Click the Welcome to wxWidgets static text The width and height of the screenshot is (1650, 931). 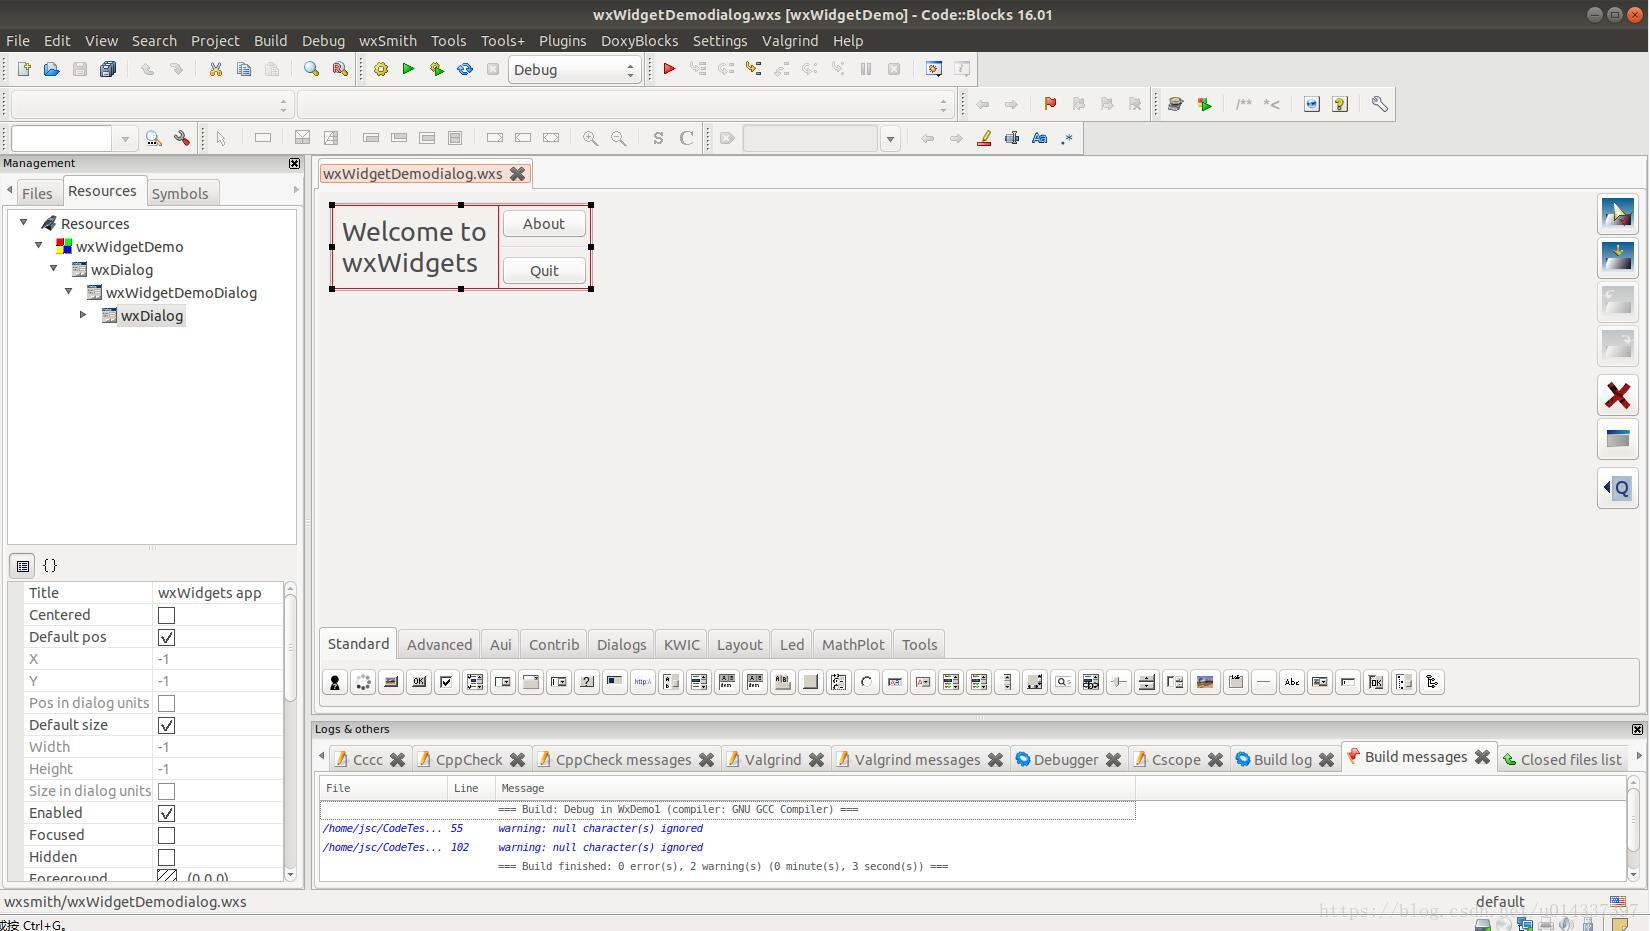click(414, 247)
